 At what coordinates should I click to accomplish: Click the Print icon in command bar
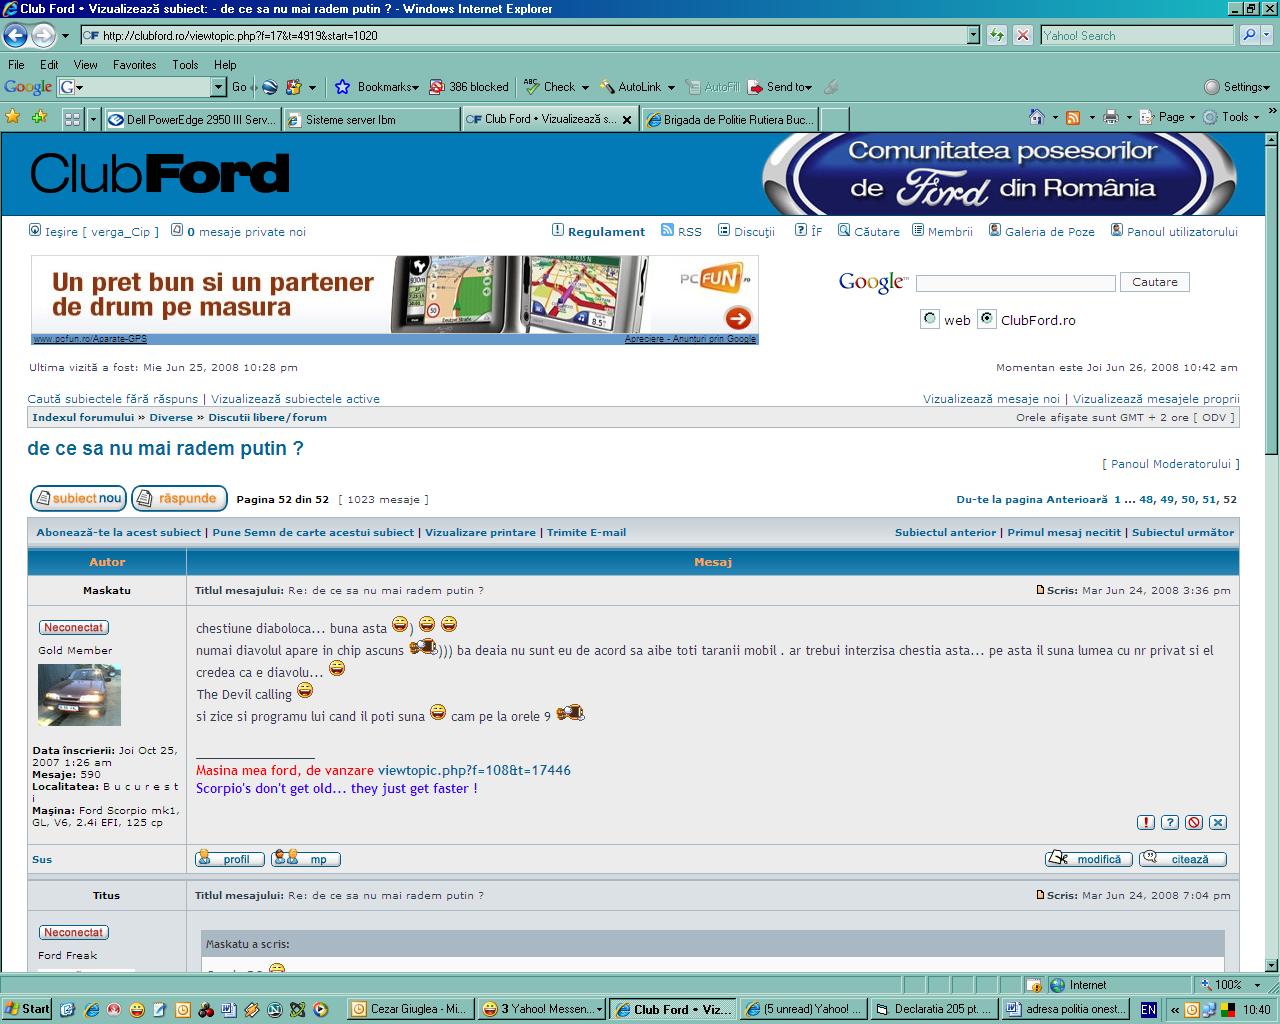(x=1110, y=118)
